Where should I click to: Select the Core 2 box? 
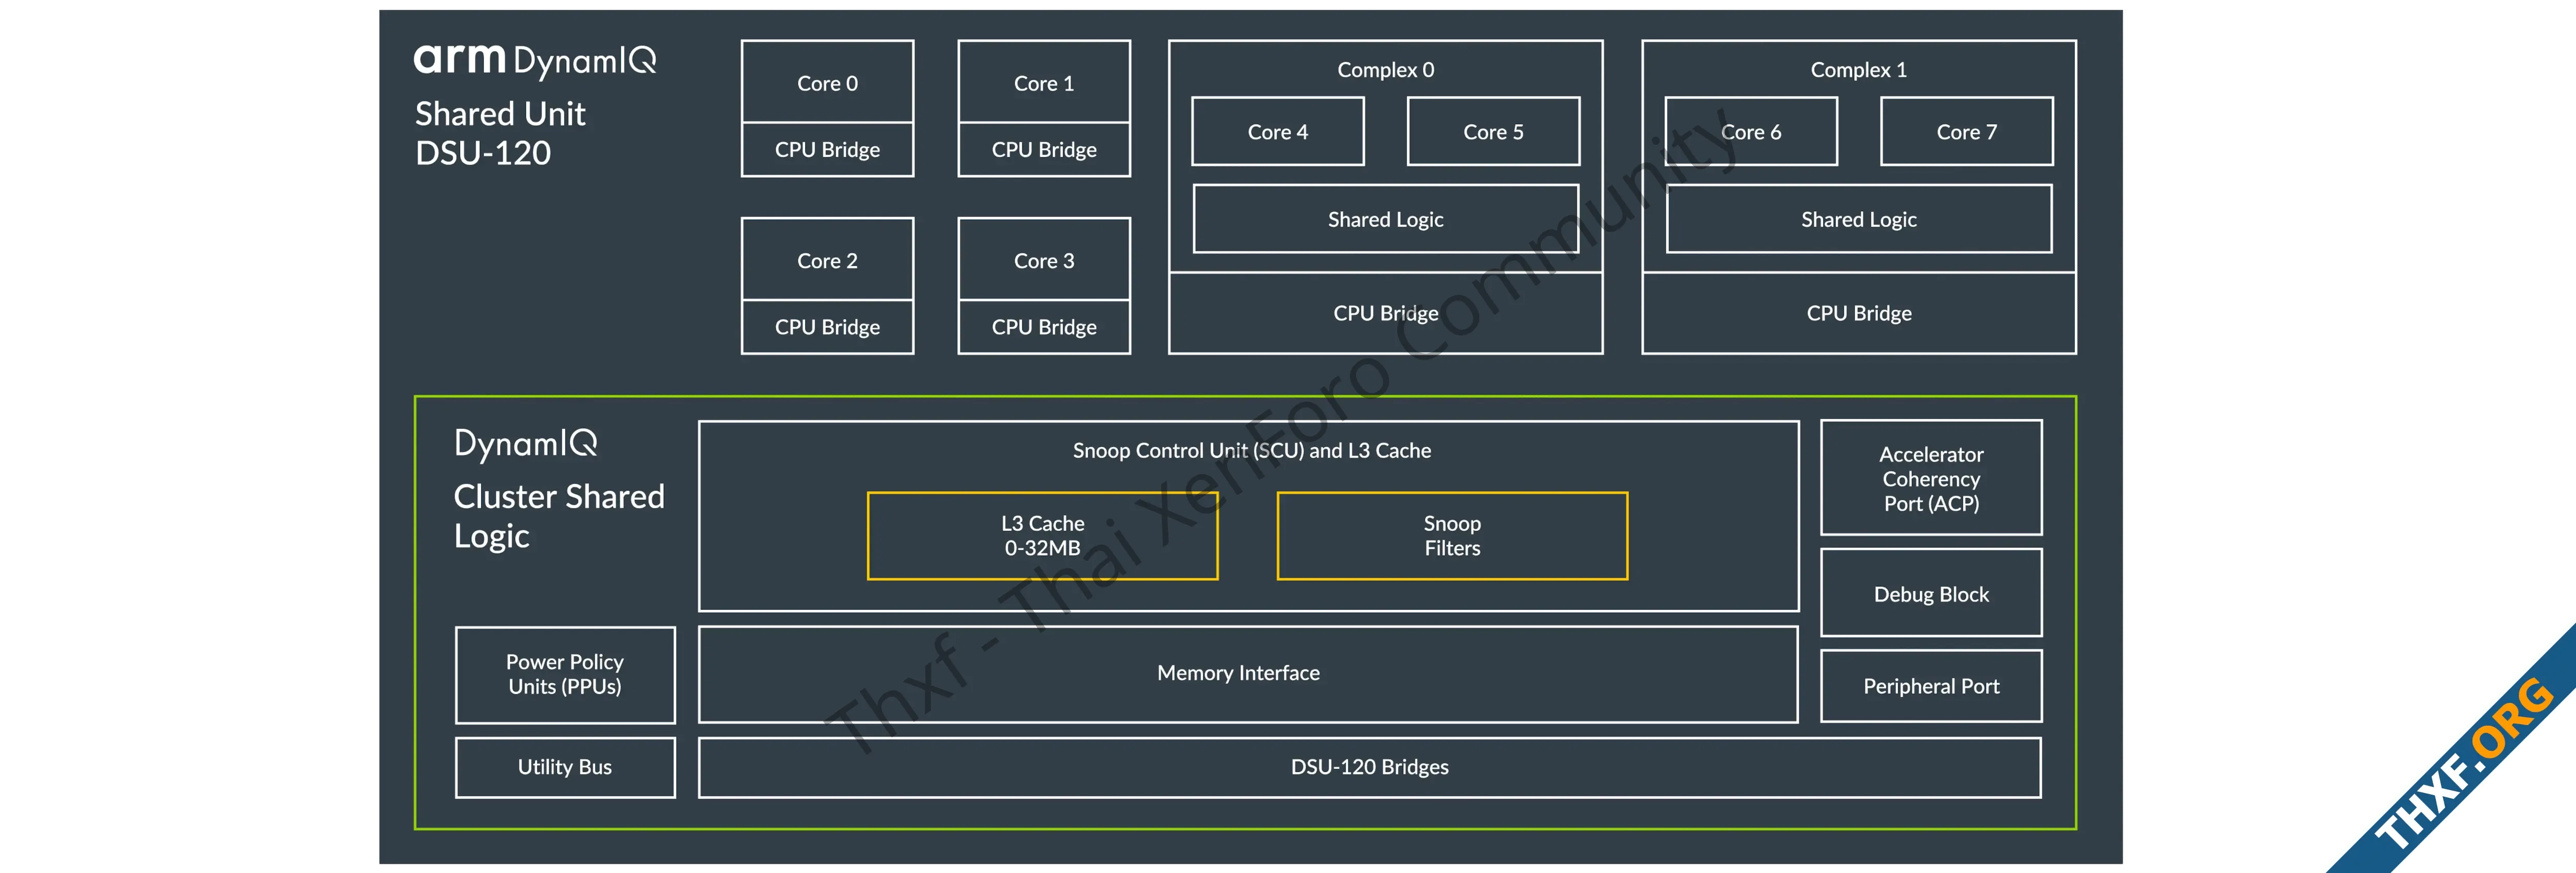tap(827, 260)
